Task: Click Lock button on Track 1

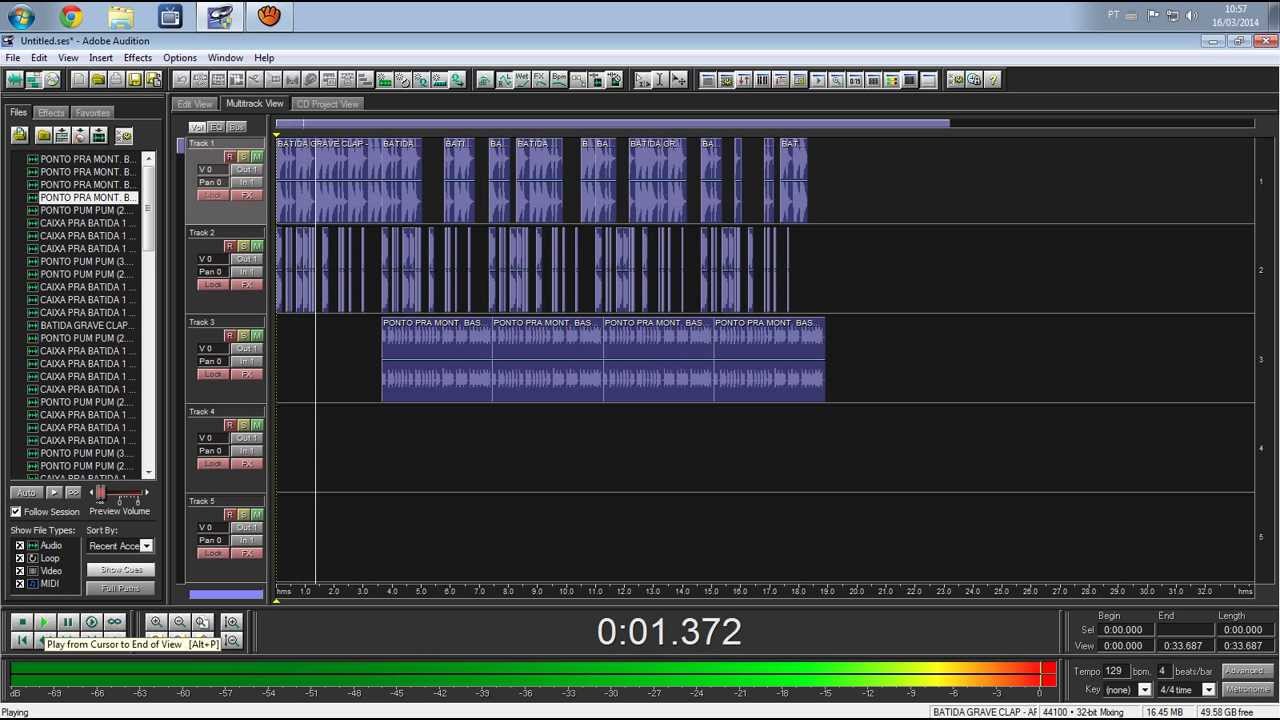Action: click(213, 195)
